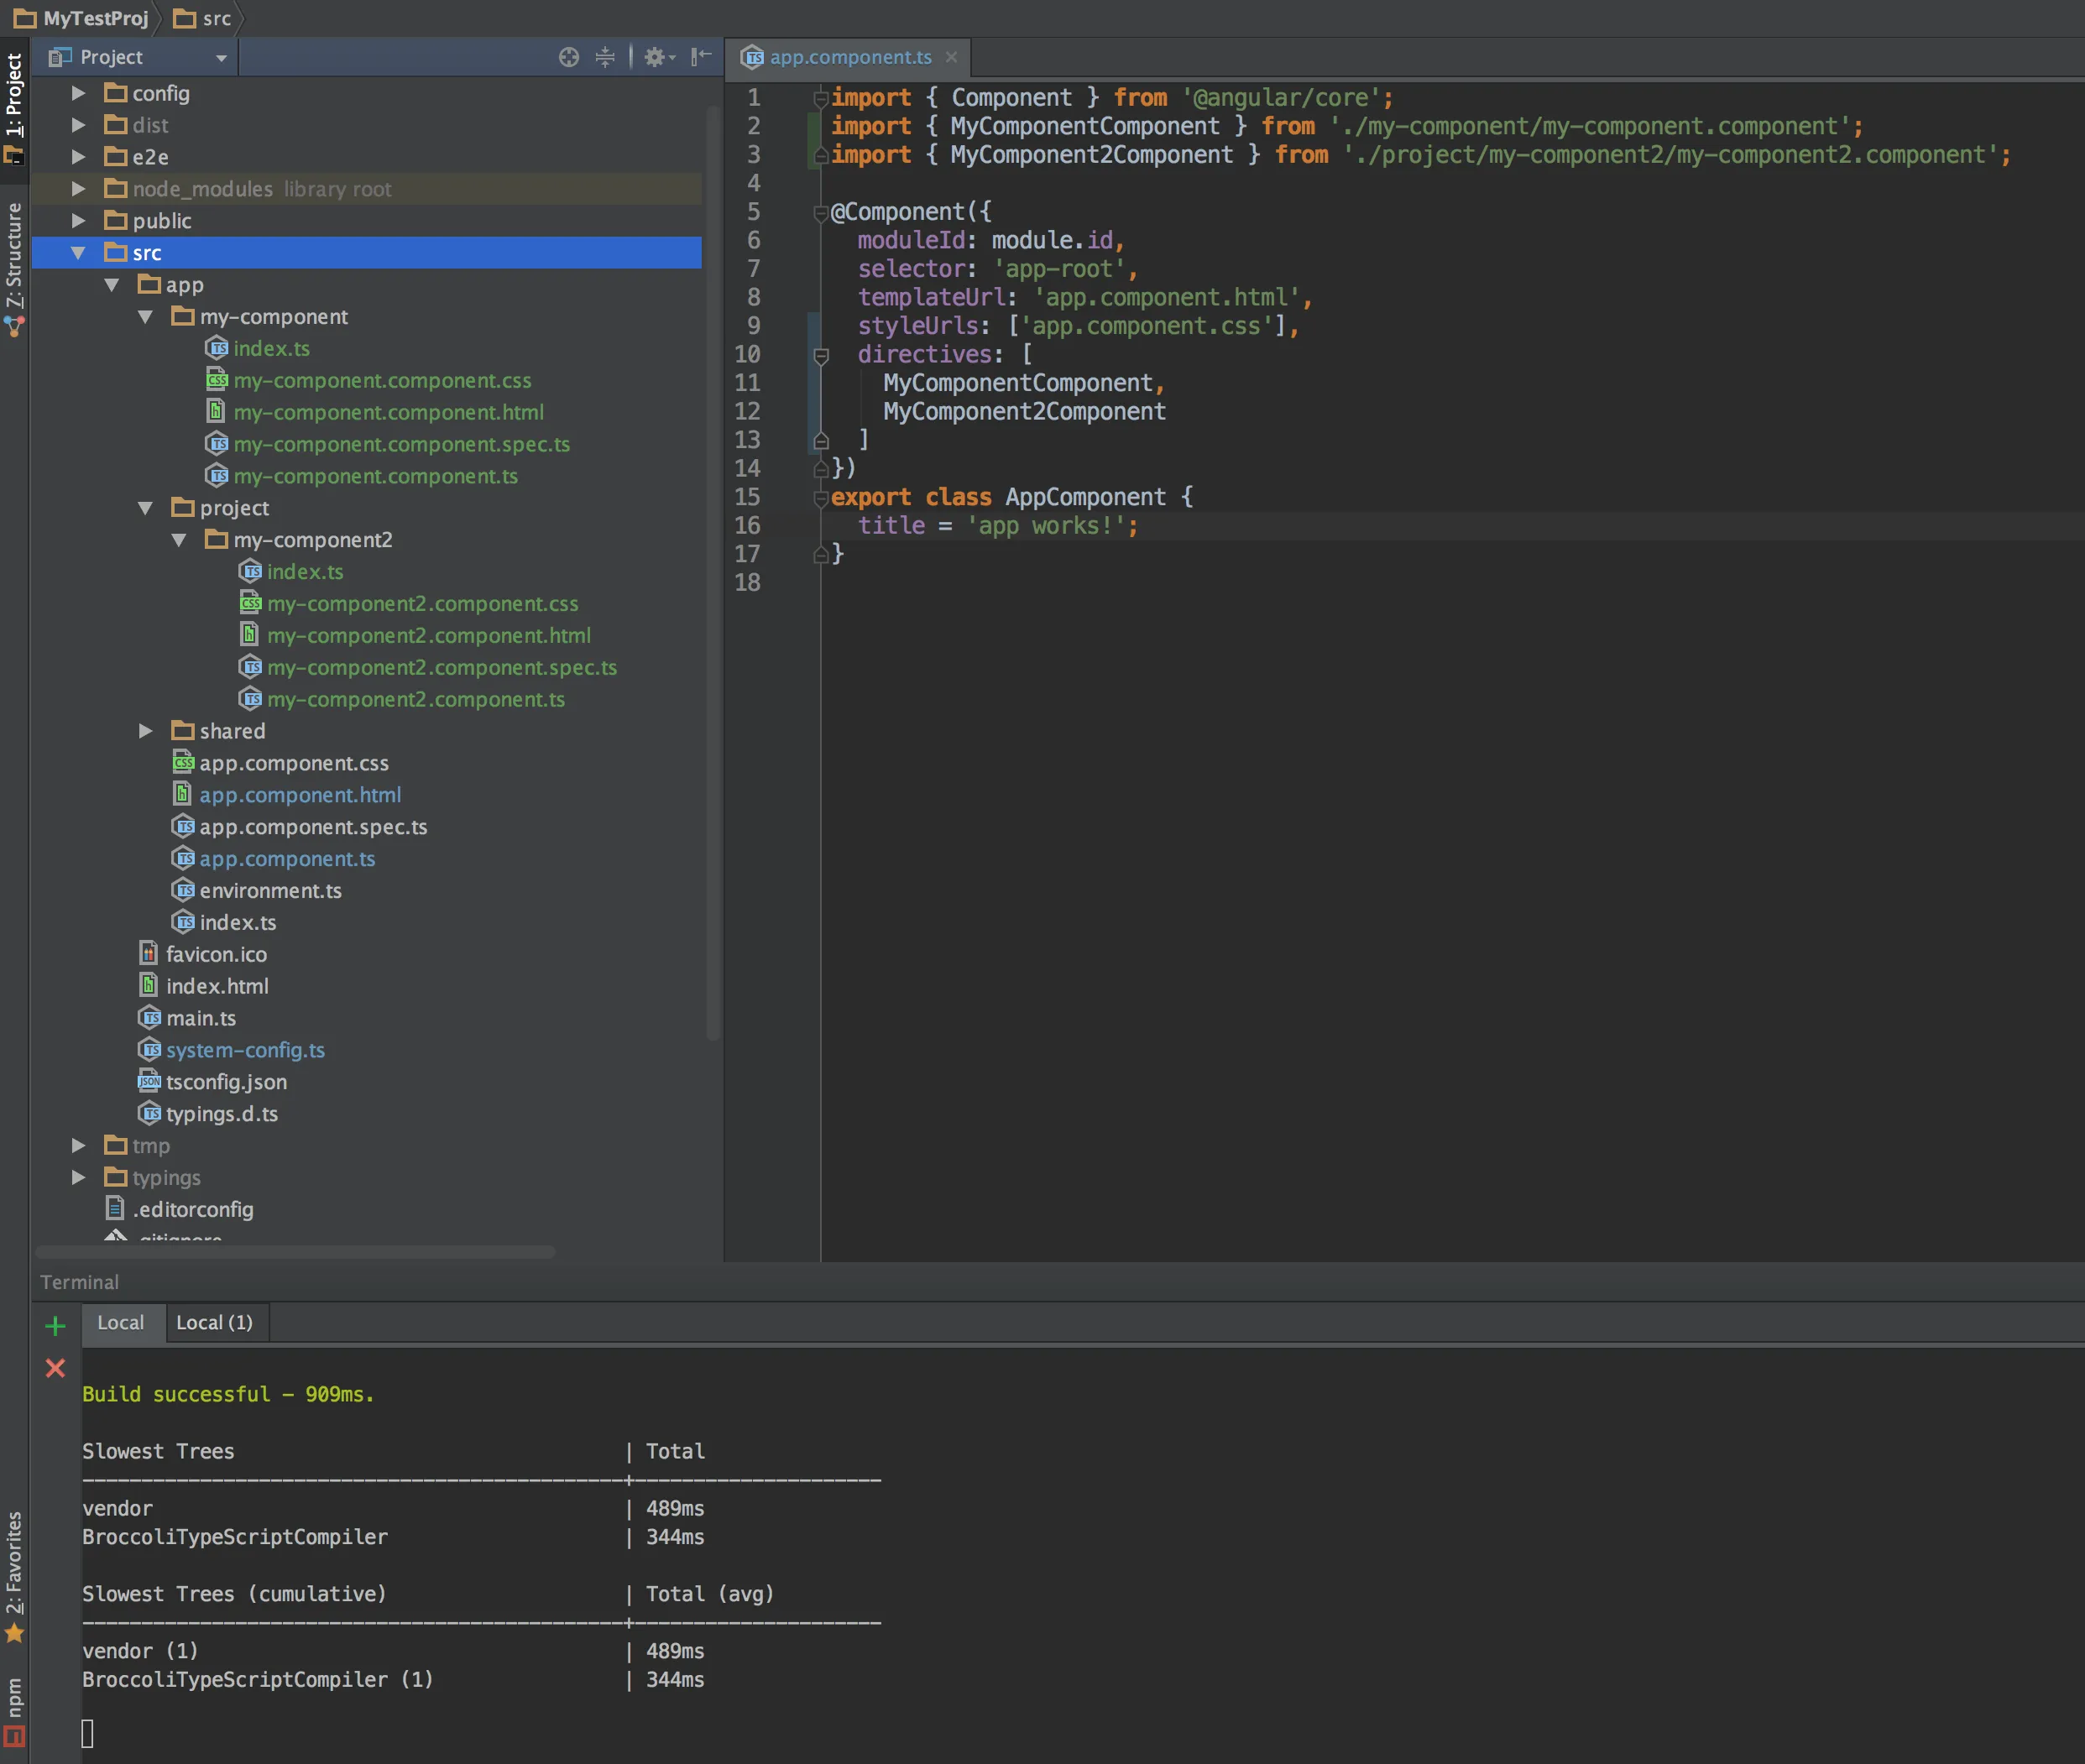
Task: Switch to Local (1) terminal tab
Action: (x=214, y=1322)
